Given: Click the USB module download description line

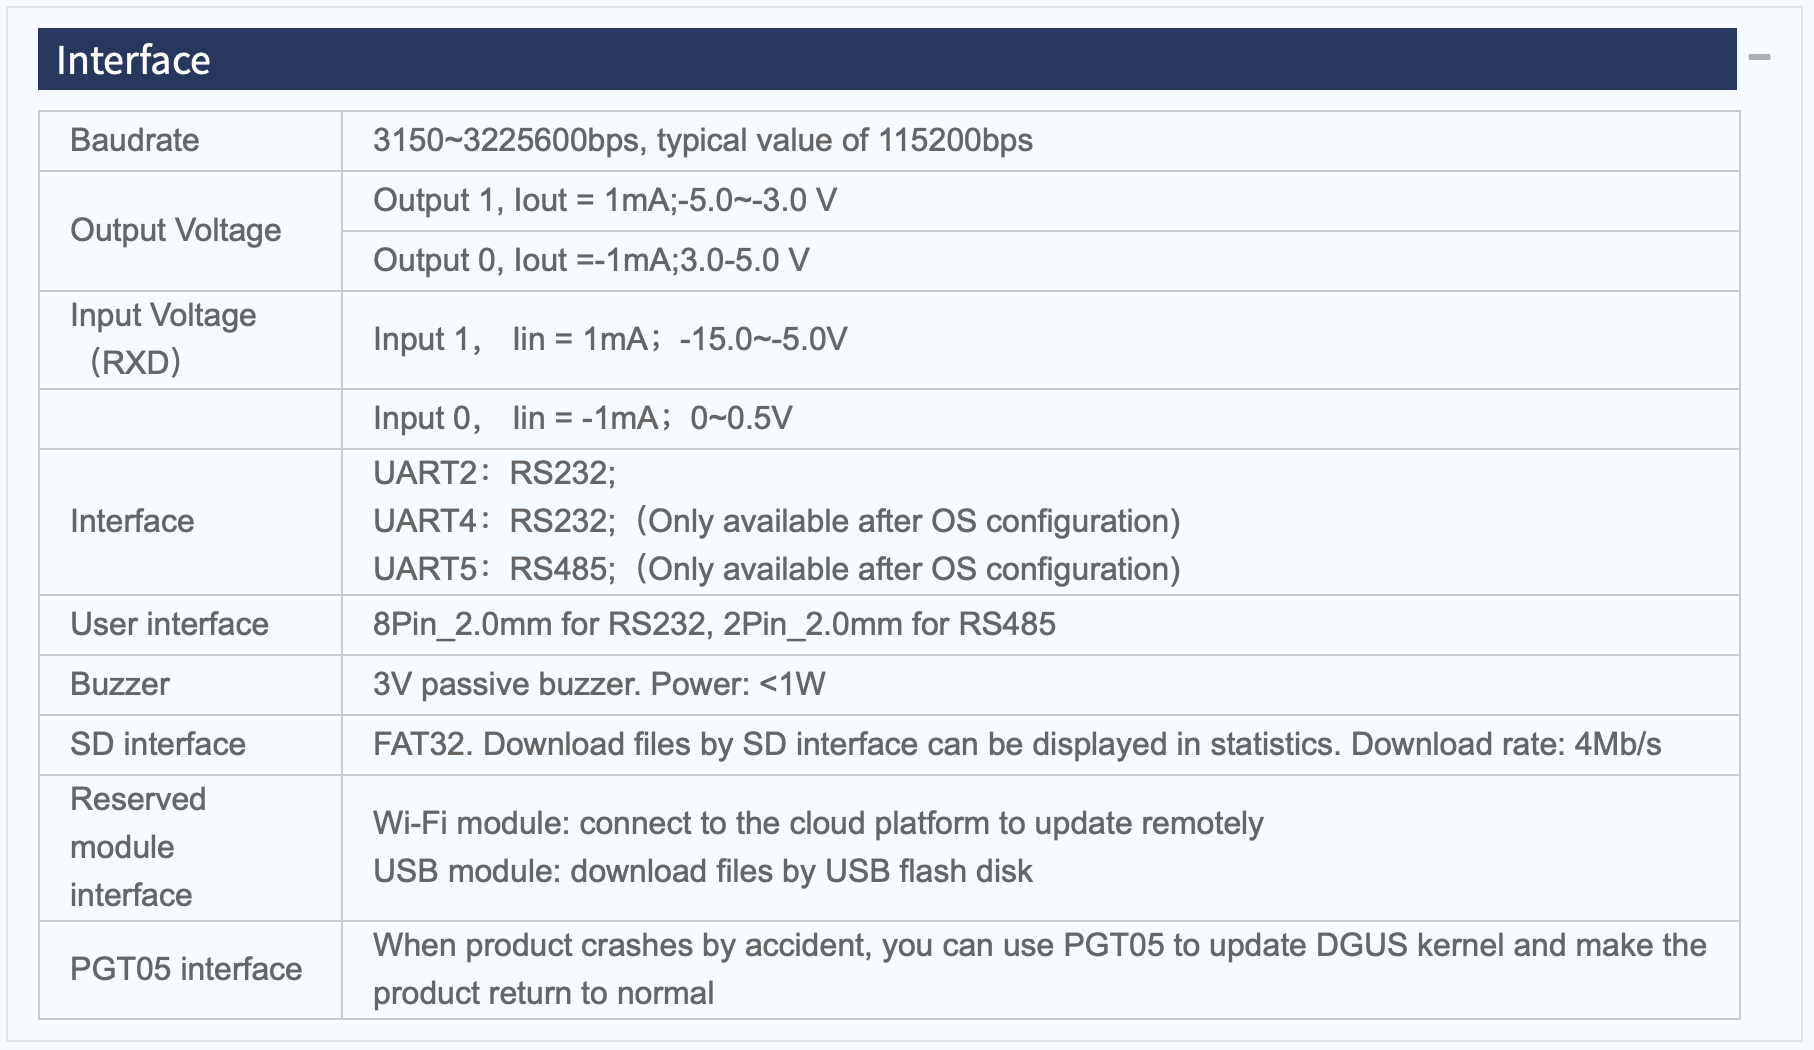Looking at the screenshot, I should click(703, 871).
